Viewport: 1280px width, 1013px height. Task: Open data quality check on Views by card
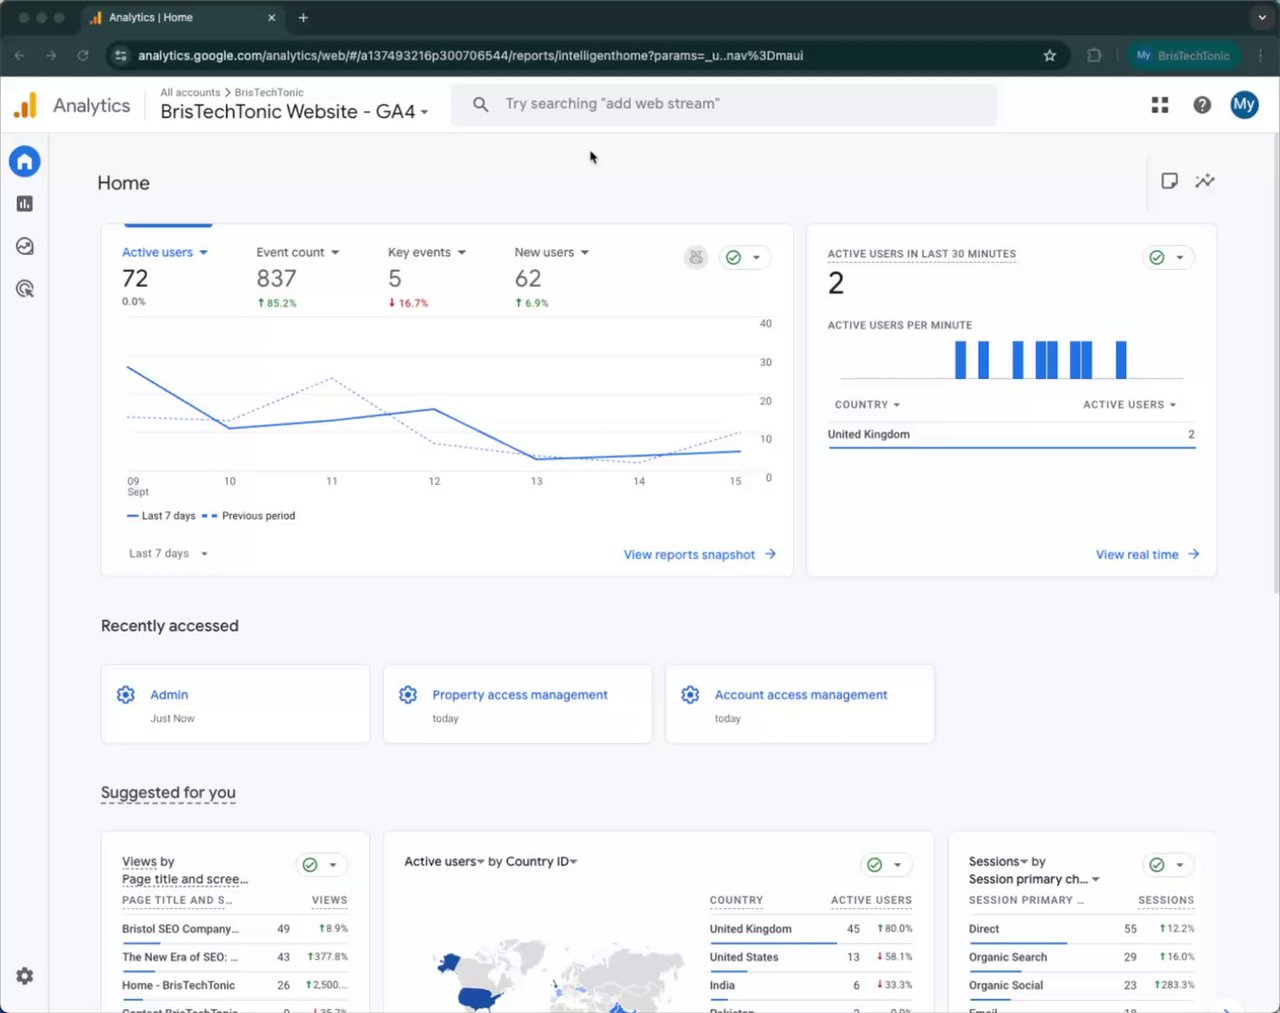[x=322, y=865]
